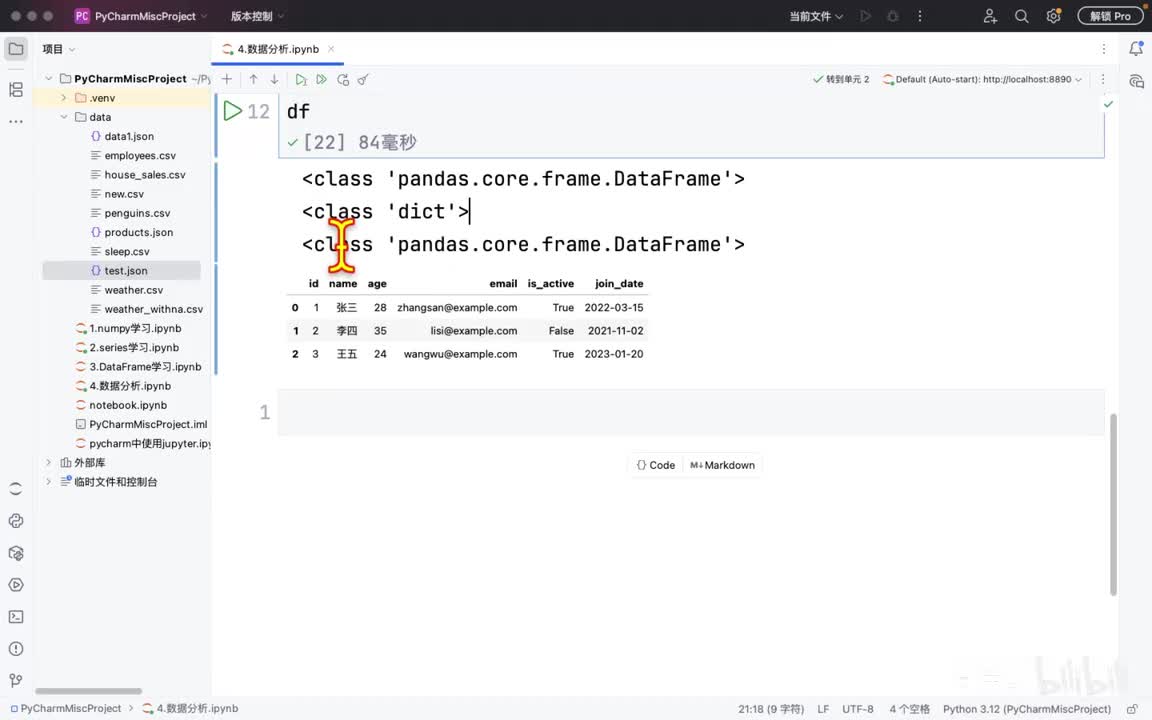
Task: Click the 解锁 Pro button
Action: click(x=1110, y=16)
